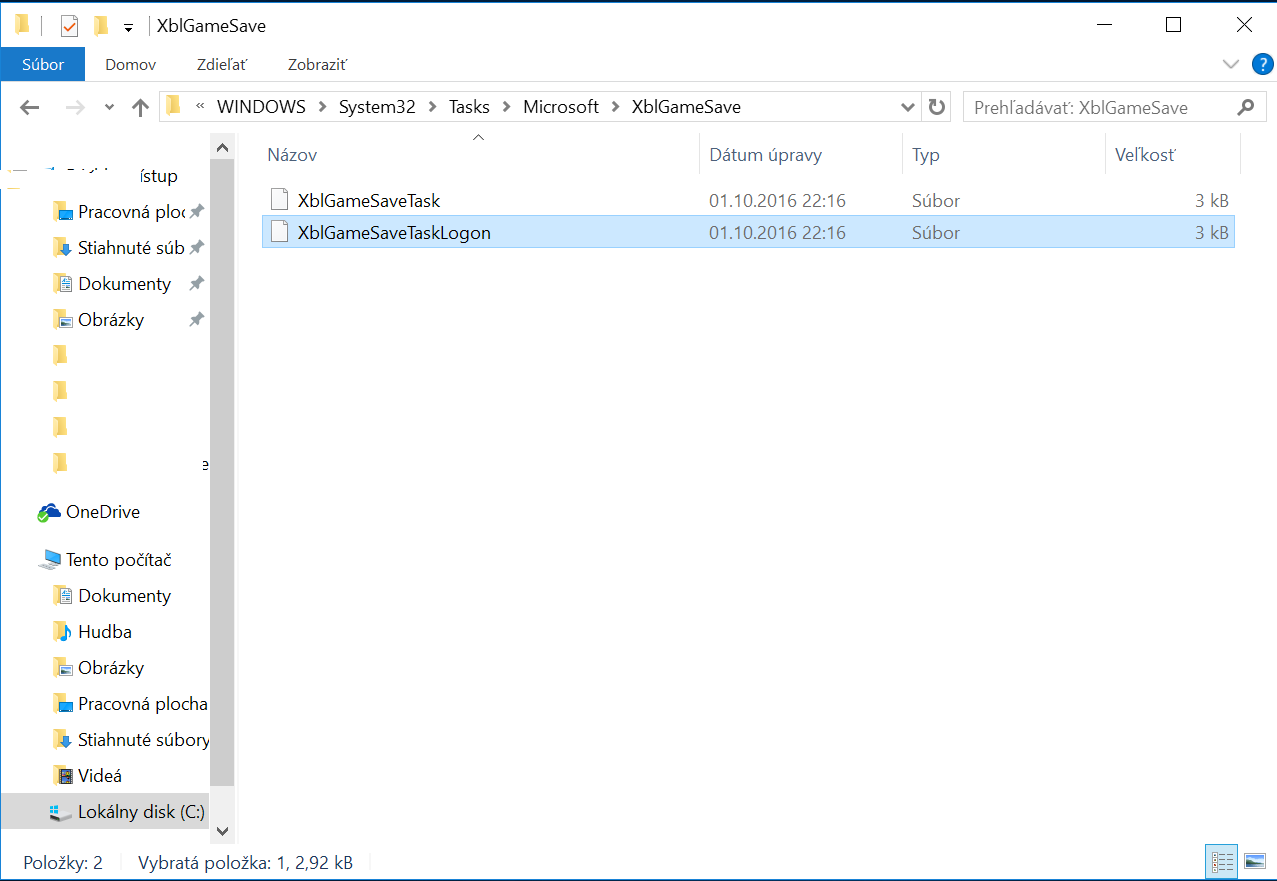Screen dimensions: 1277x881
Task: Expand the chevron after Microsoft breadcrumb
Action: (615, 107)
